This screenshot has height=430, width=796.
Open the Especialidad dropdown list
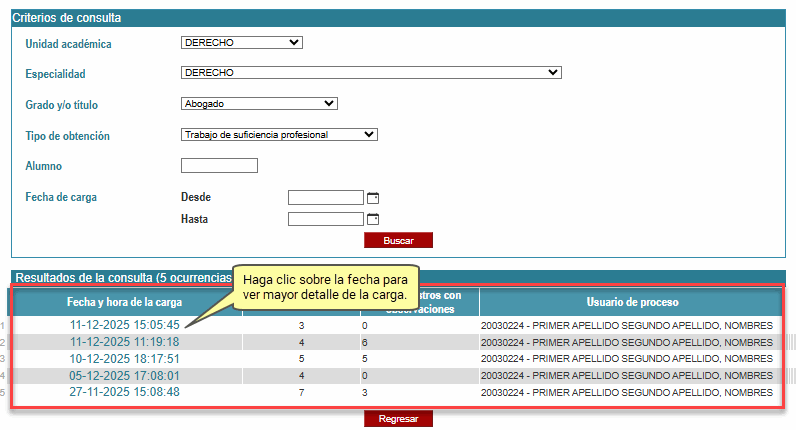pyautogui.click(x=371, y=73)
